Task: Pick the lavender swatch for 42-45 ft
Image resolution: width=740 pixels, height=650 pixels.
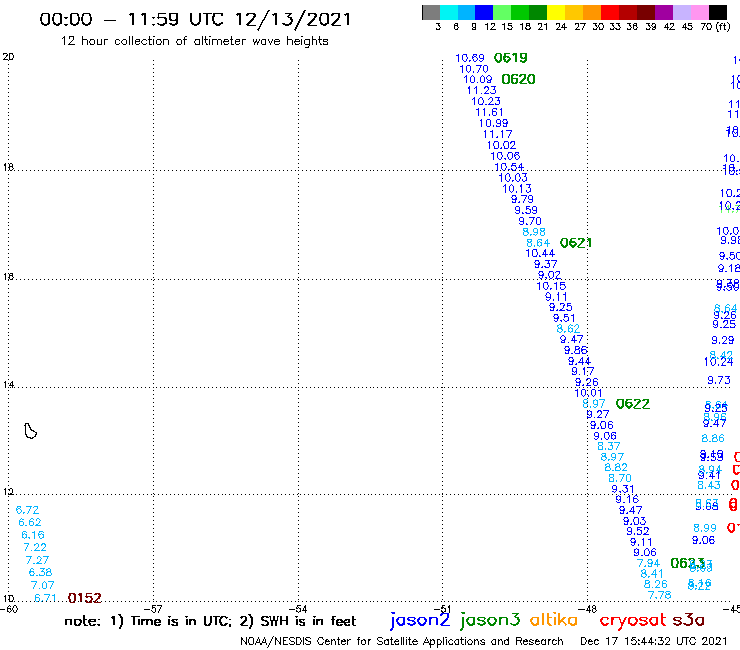Action: 682,12
